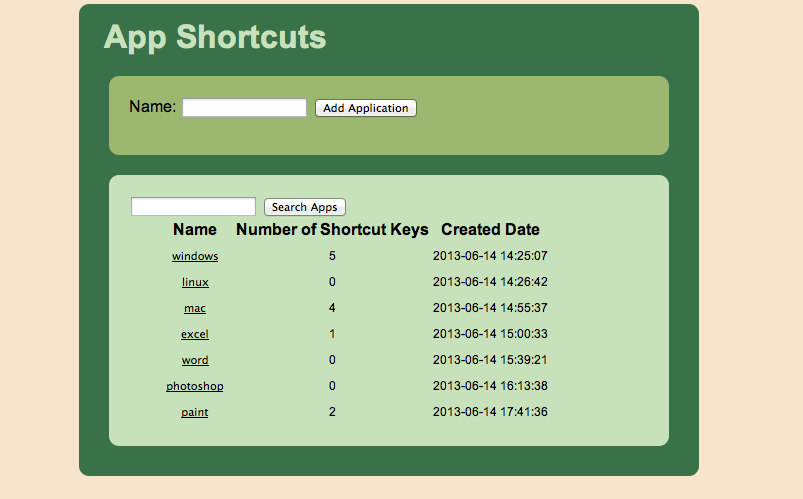The height and width of the screenshot is (499, 803).
Task: Click the Name: form label
Action: (x=153, y=107)
